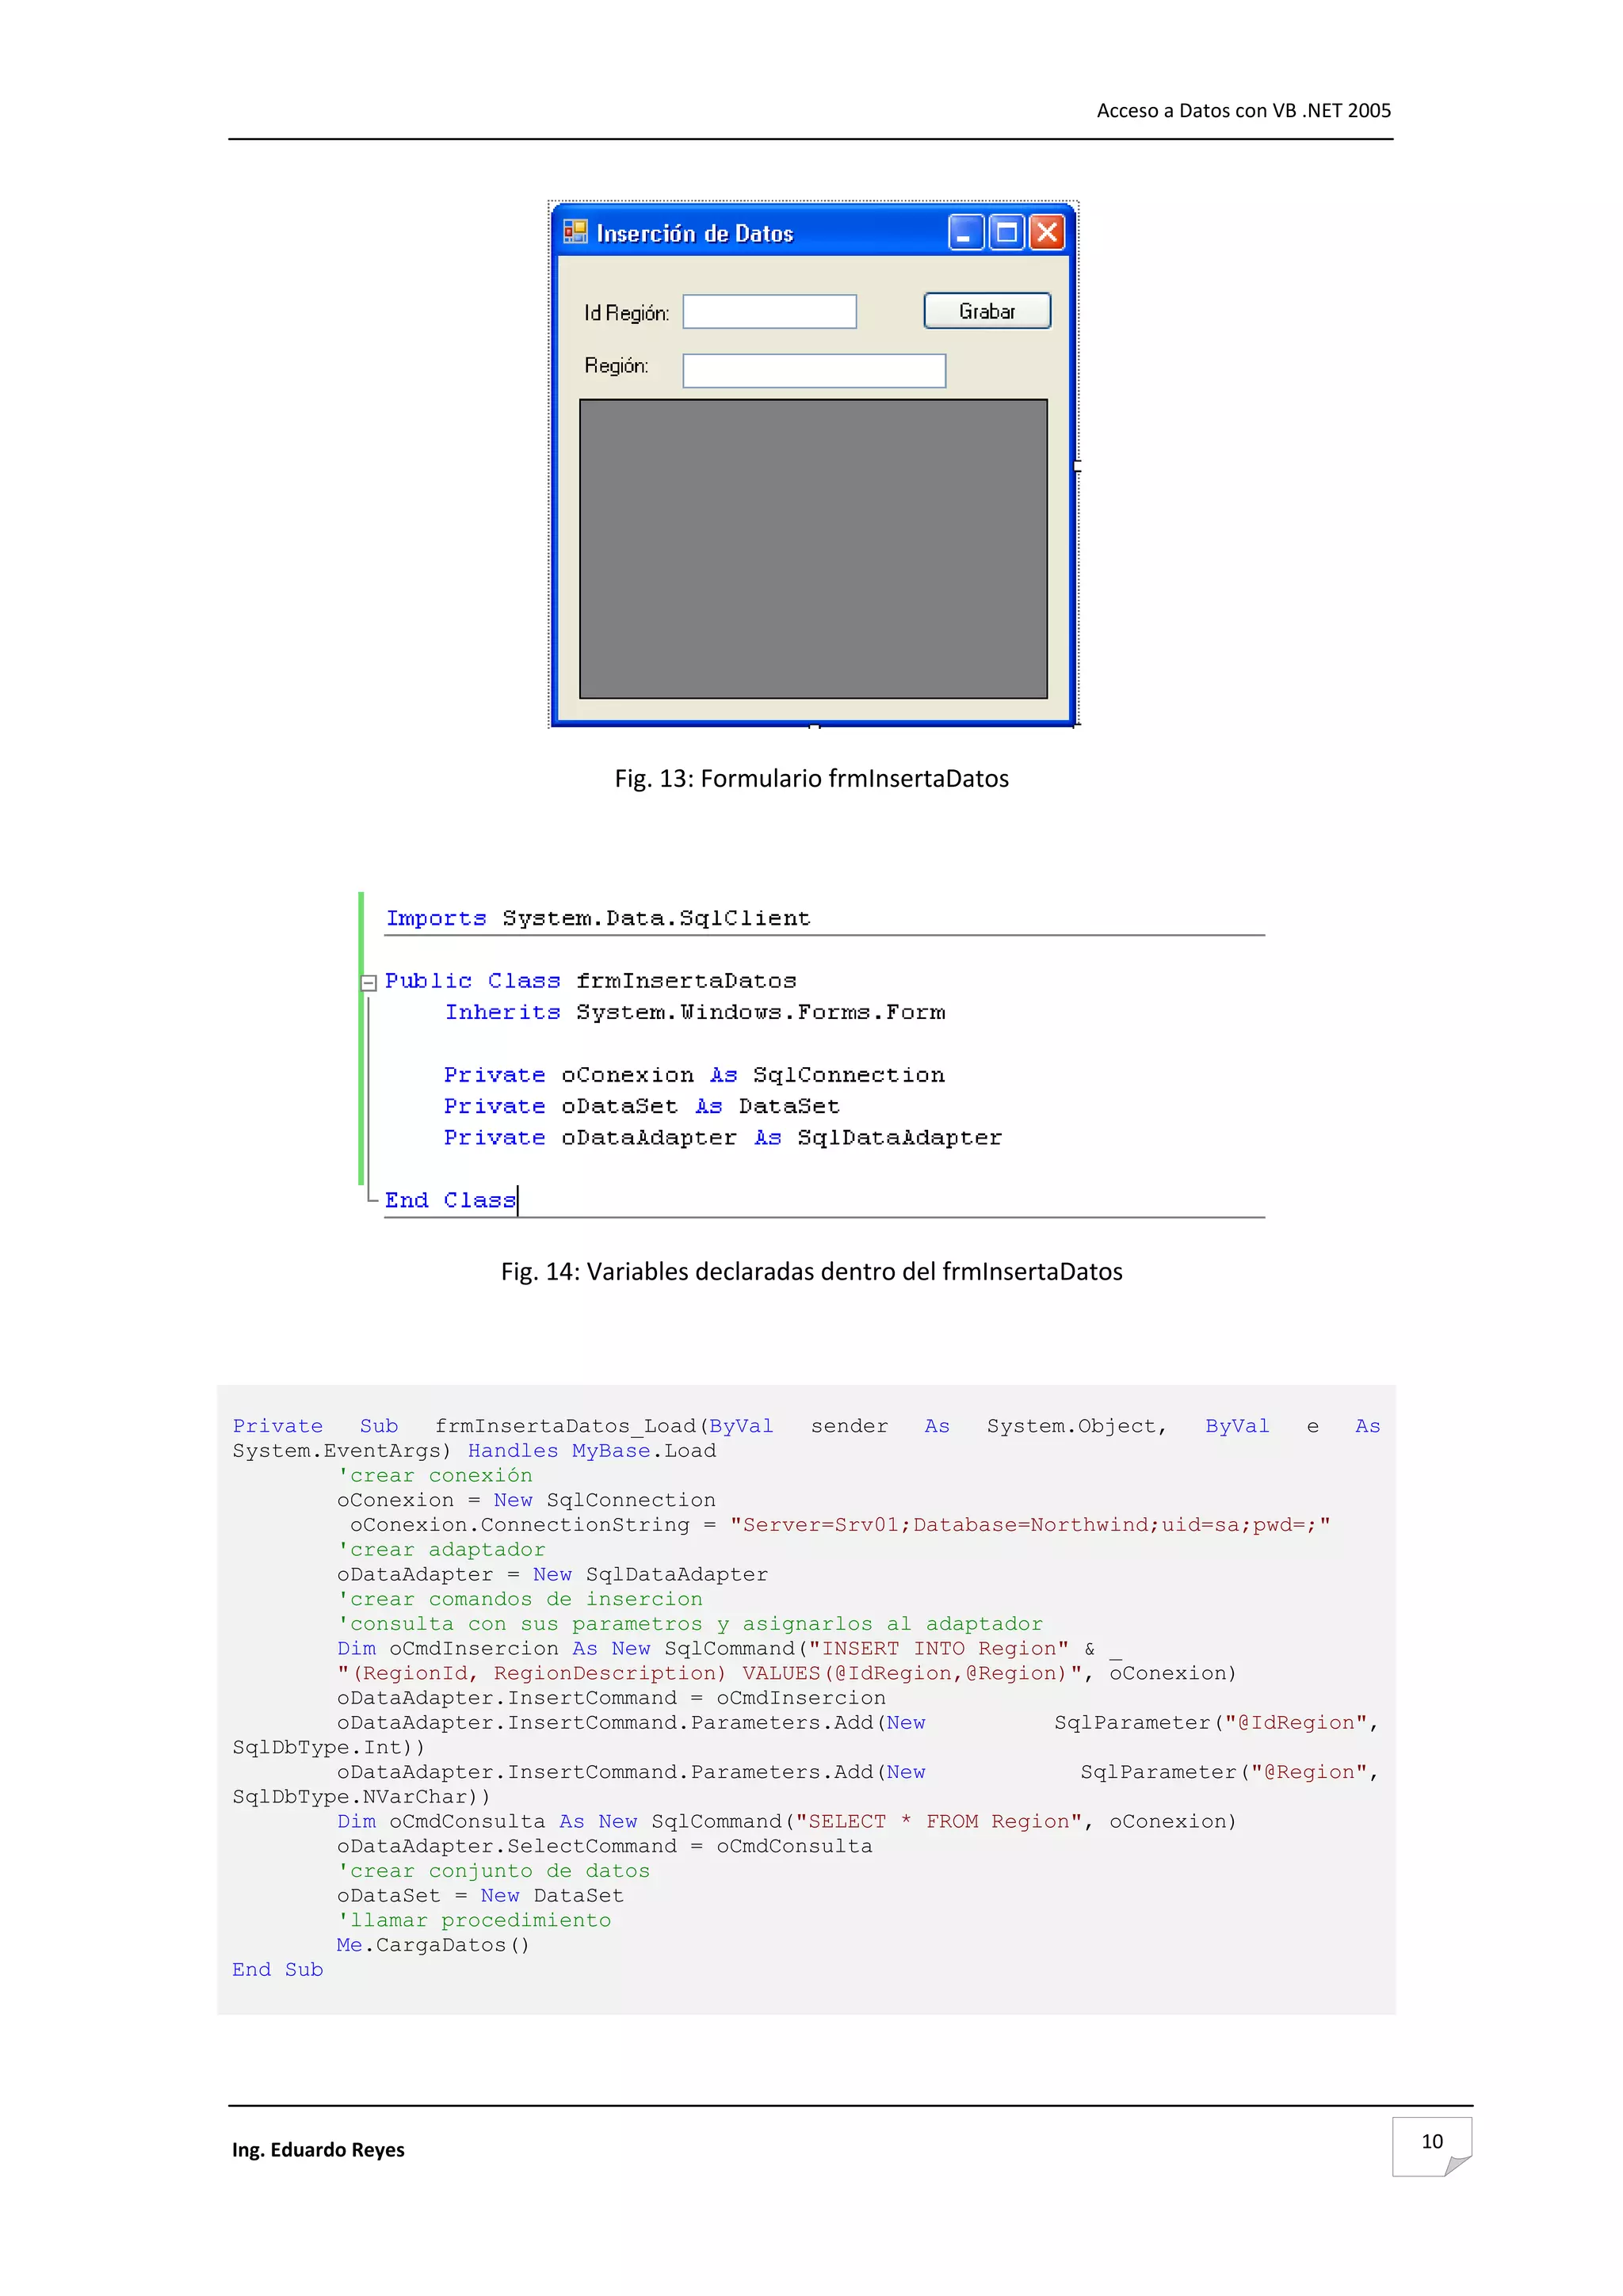Click the form icon in Inserción de Datos title bar
The height and width of the screenshot is (2296, 1623).
click(575, 232)
